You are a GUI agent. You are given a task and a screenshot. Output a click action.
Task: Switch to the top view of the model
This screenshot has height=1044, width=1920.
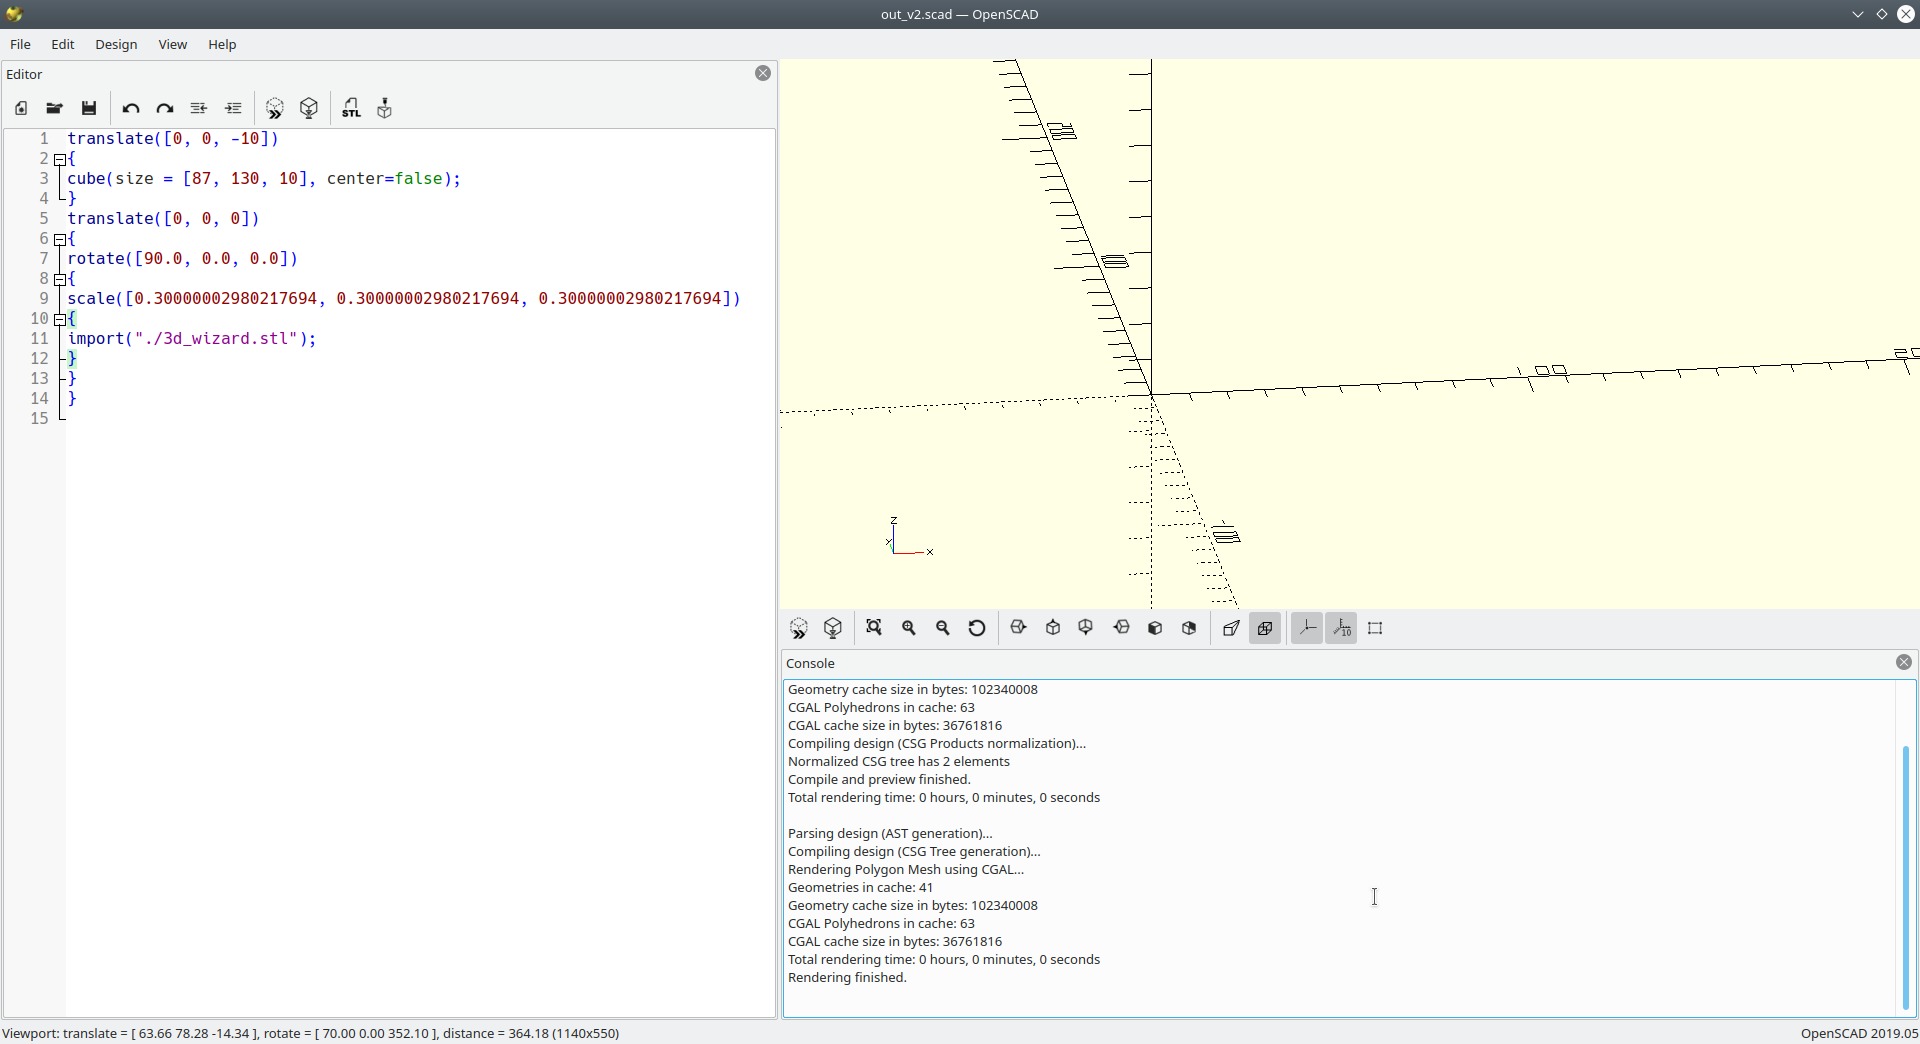click(1052, 628)
